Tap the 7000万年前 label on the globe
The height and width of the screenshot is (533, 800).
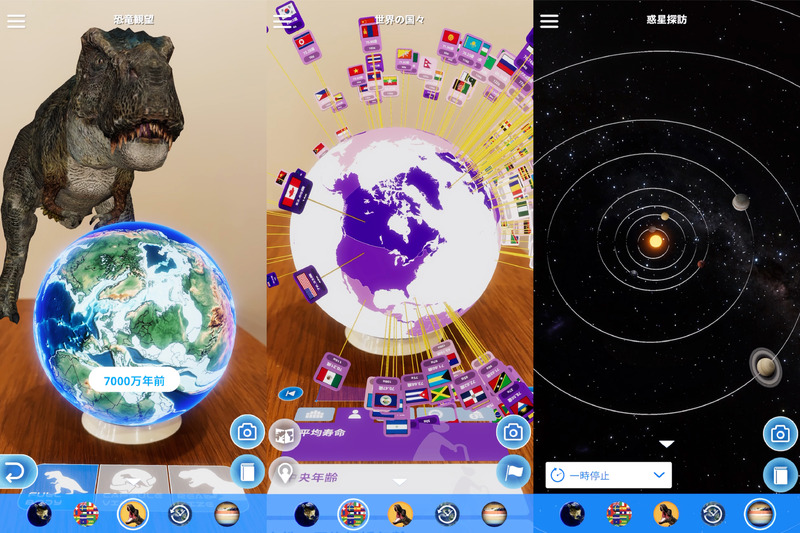[x=133, y=381]
